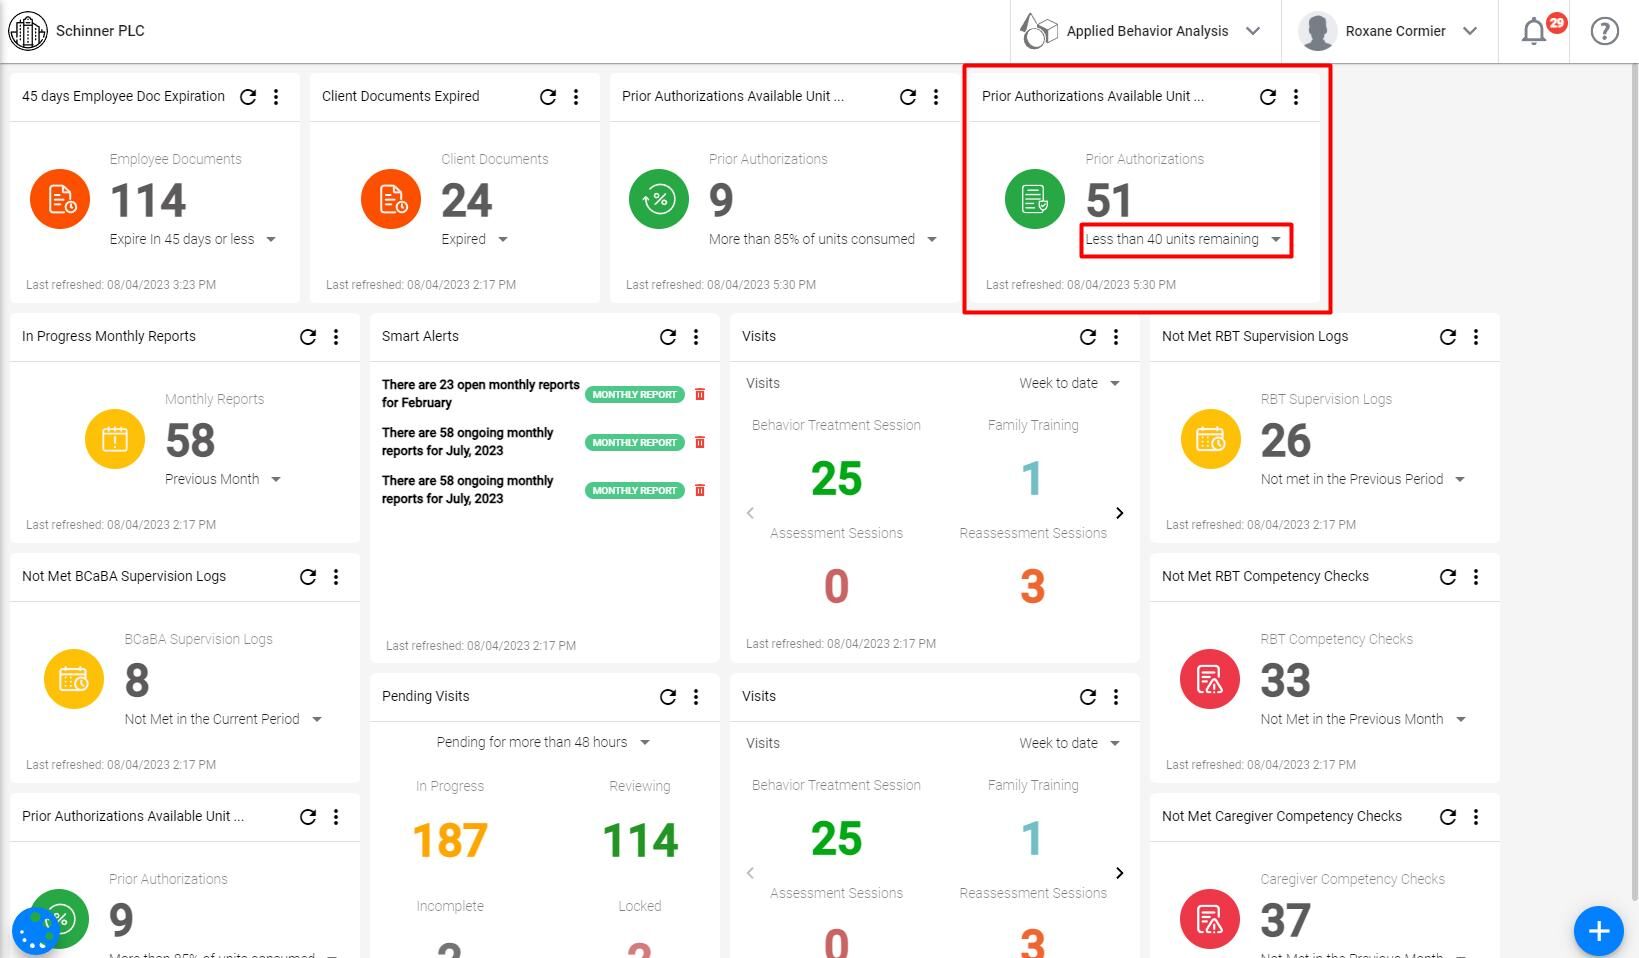The image size is (1639, 958).
Task: Click the yellow Monthly Reports calendar icon
Action: (114, 438)
